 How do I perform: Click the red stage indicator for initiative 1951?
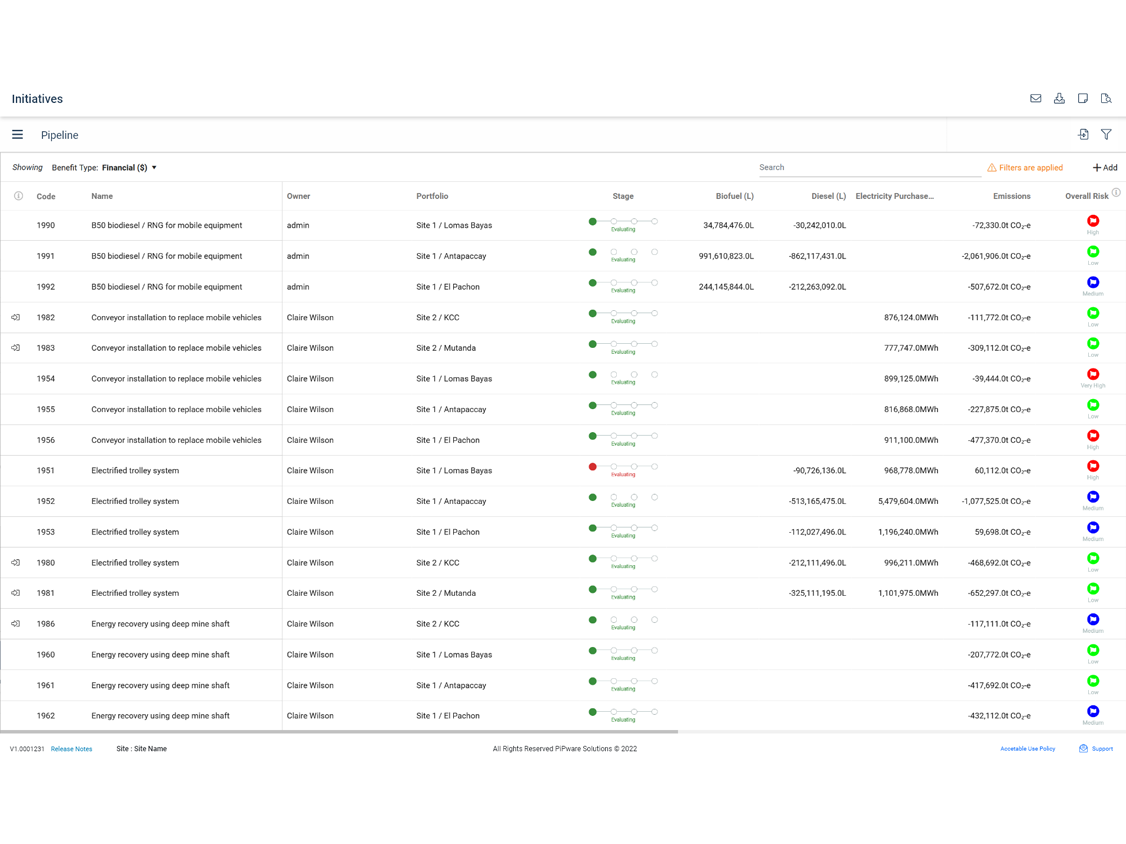point(593,467)
